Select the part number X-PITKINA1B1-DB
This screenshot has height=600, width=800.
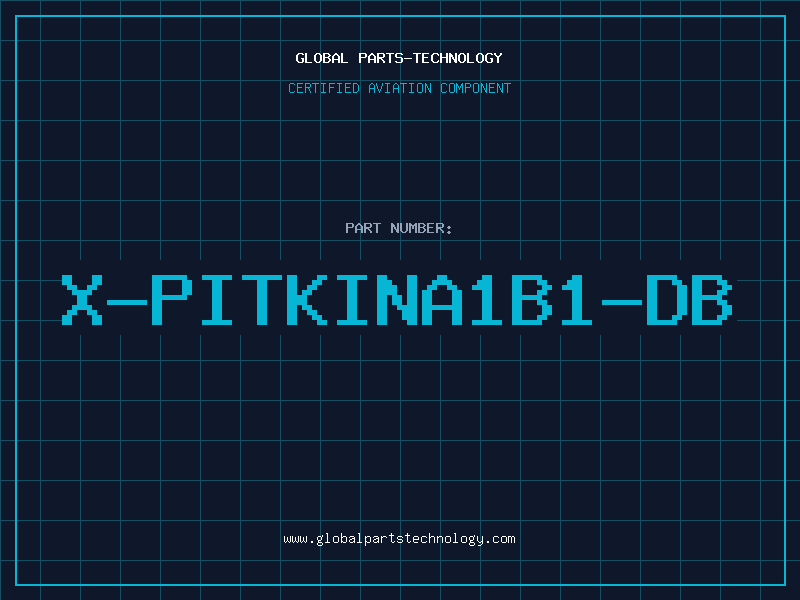tap(397, 300)
